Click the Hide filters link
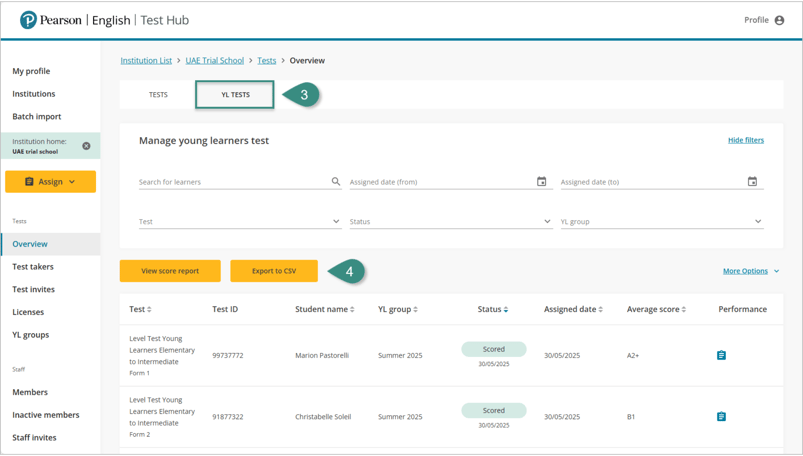Screen dimensions: 803x456 (x=745, y=140)
